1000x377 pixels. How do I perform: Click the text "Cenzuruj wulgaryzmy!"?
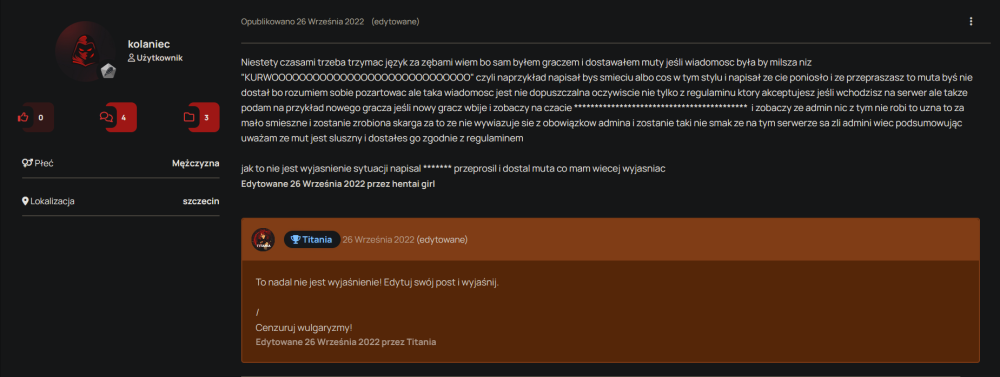point(304,328)
